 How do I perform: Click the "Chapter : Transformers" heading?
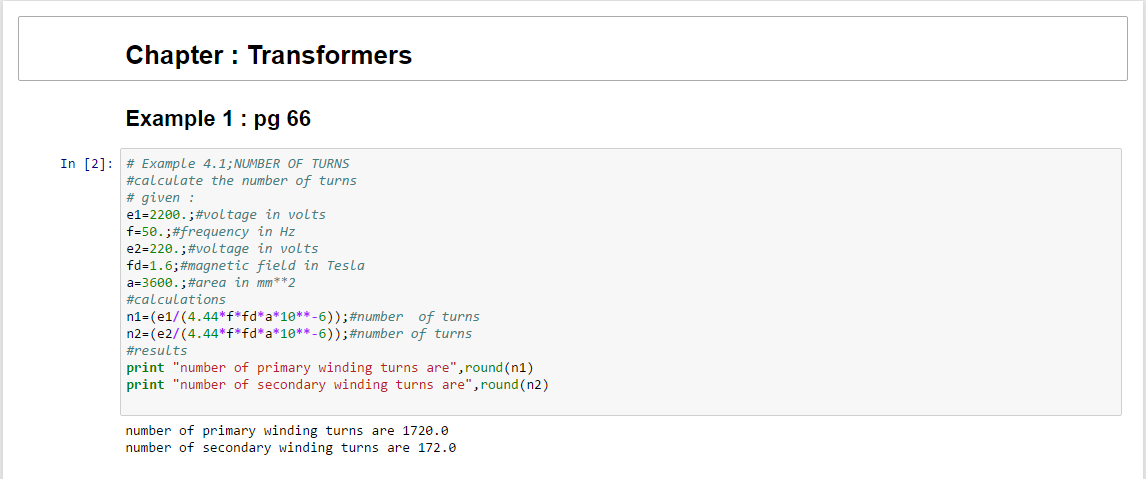click(268, 55)
